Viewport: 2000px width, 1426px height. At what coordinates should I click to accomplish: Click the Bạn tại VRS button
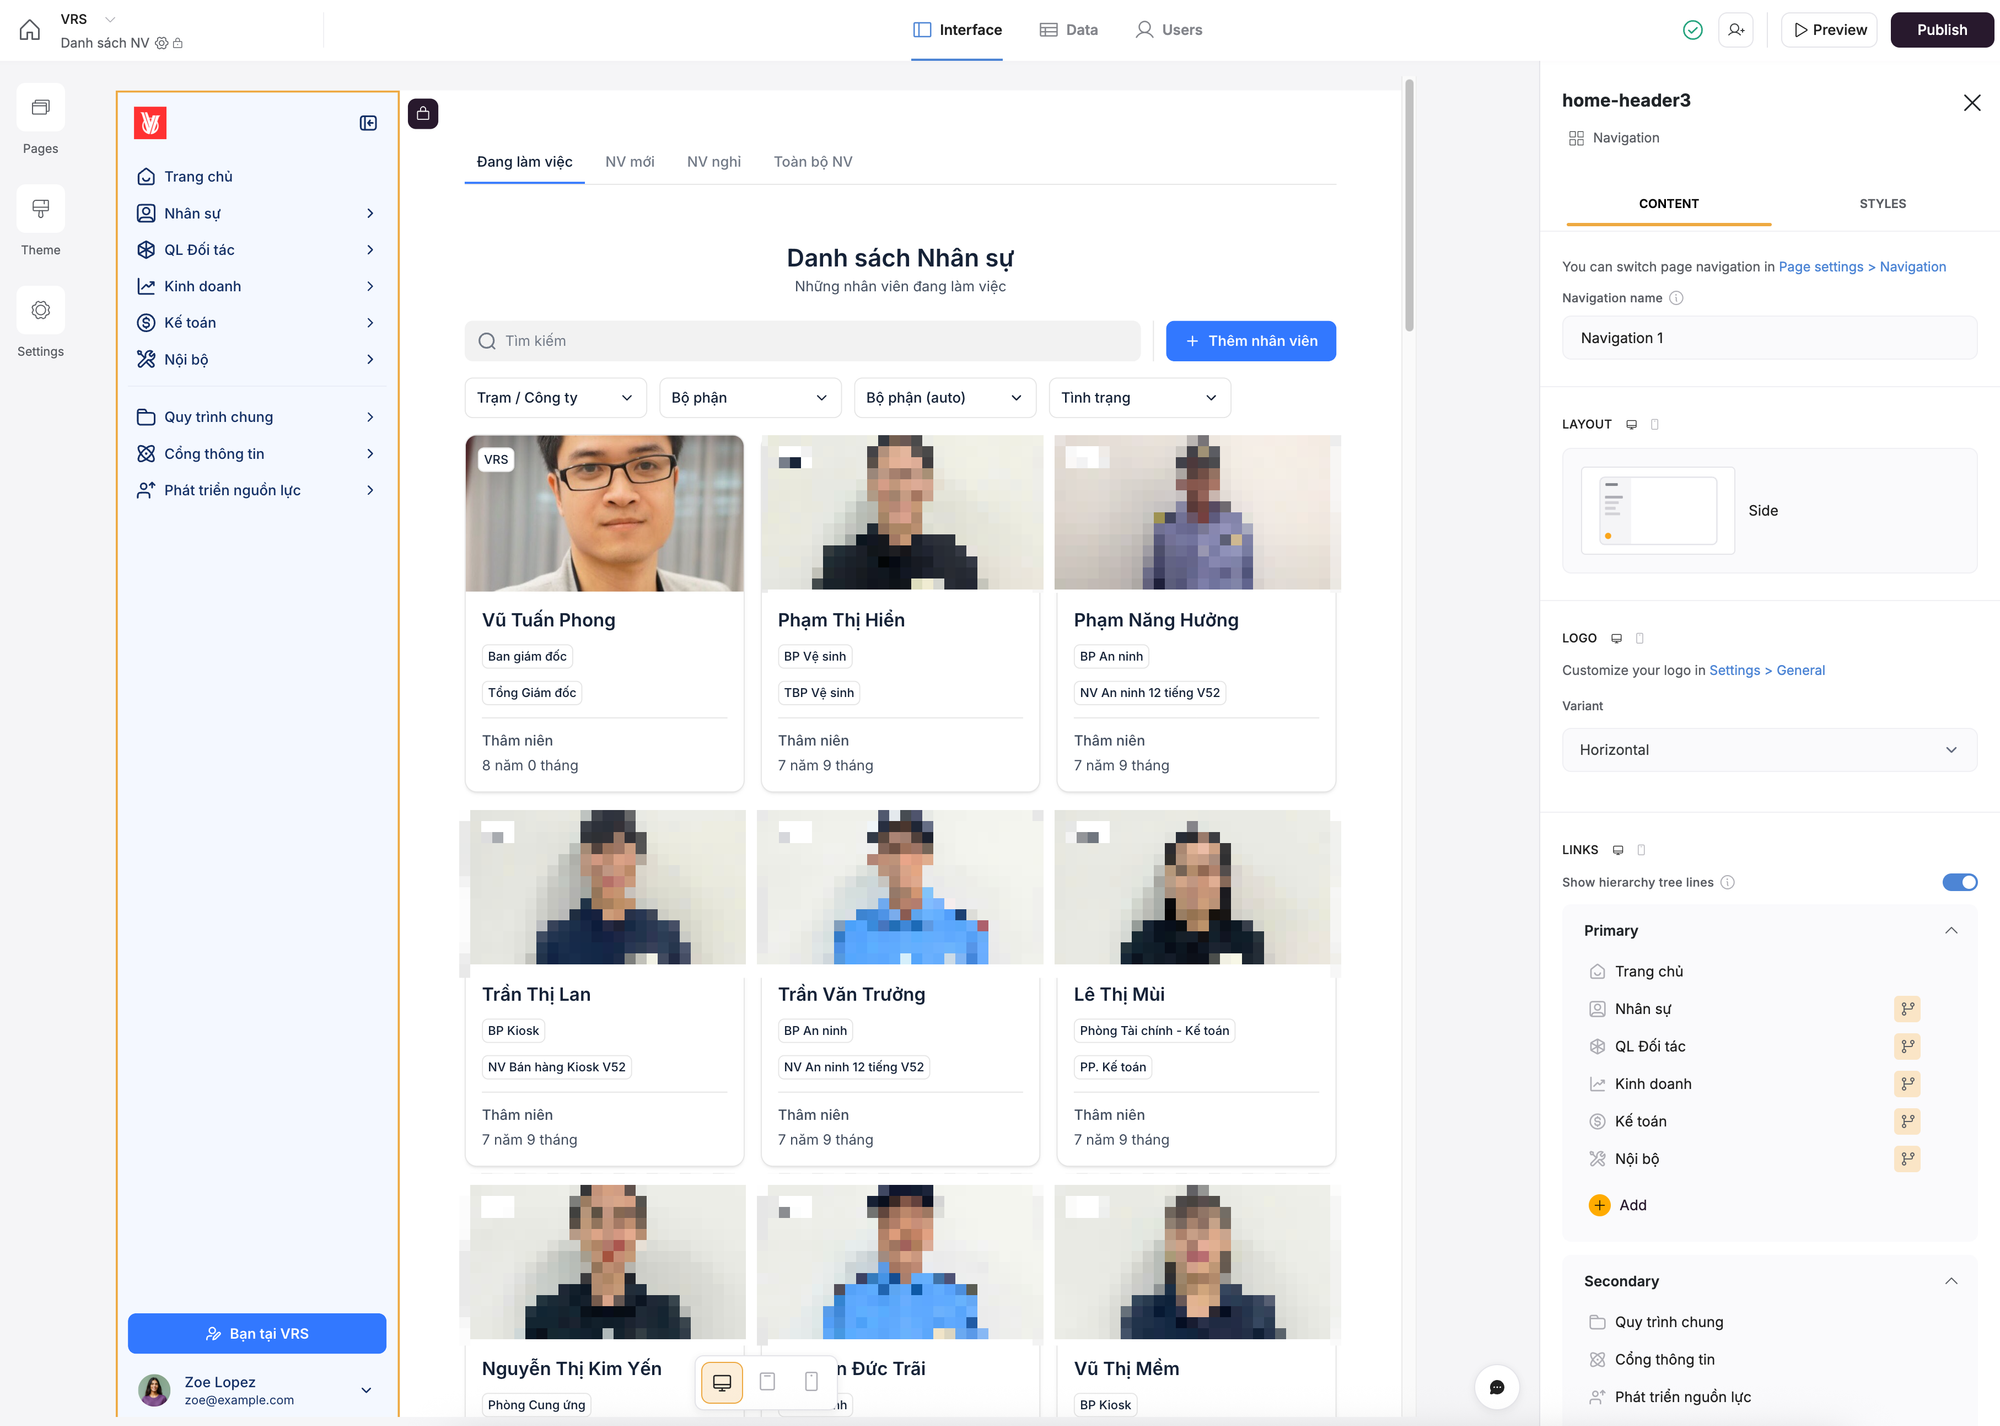click(257, 1334)
